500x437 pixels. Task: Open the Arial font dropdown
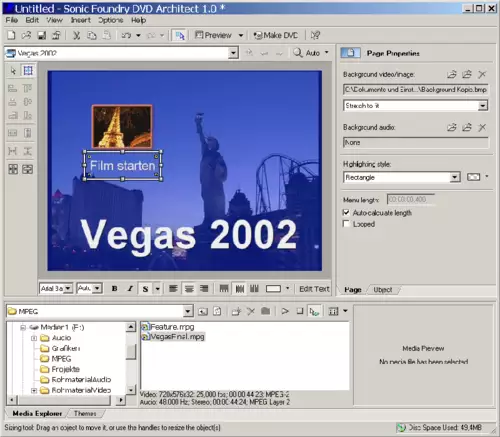[68, 288]
